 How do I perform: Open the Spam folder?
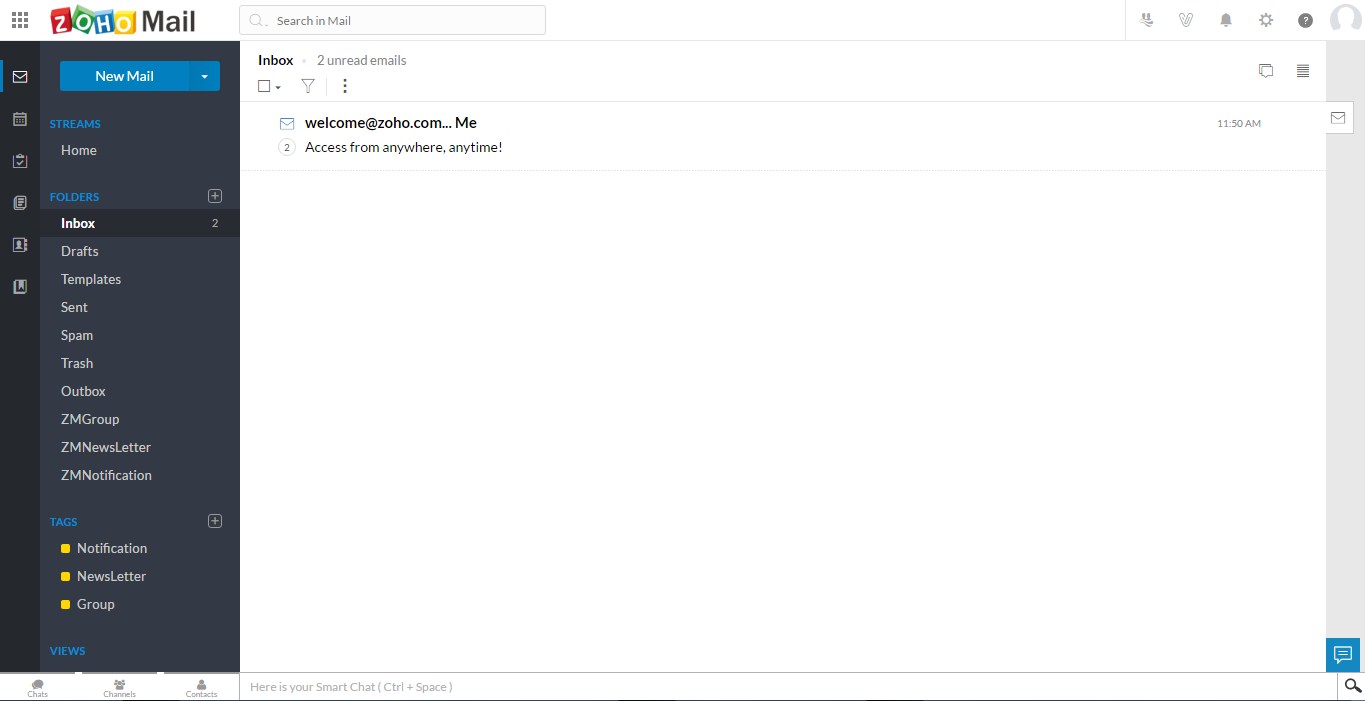click(x=77, y=335)
